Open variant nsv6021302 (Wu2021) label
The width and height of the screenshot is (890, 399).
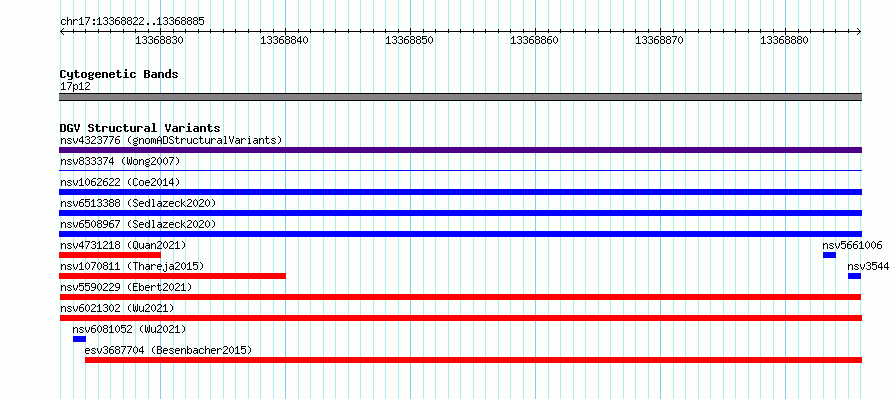[x=117, y=308]
